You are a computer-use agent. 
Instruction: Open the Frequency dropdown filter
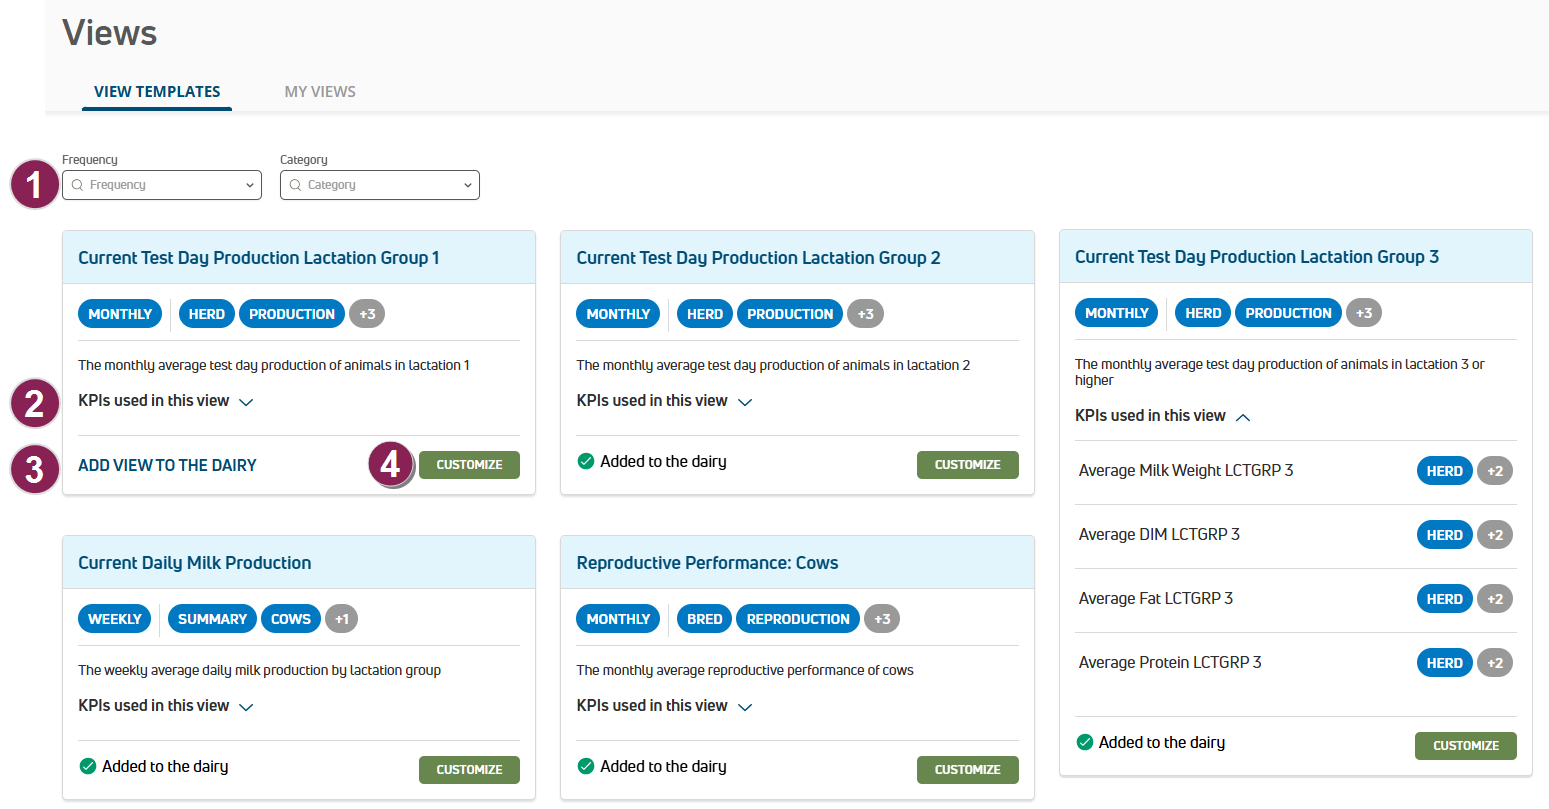click(x=162, y=185)
